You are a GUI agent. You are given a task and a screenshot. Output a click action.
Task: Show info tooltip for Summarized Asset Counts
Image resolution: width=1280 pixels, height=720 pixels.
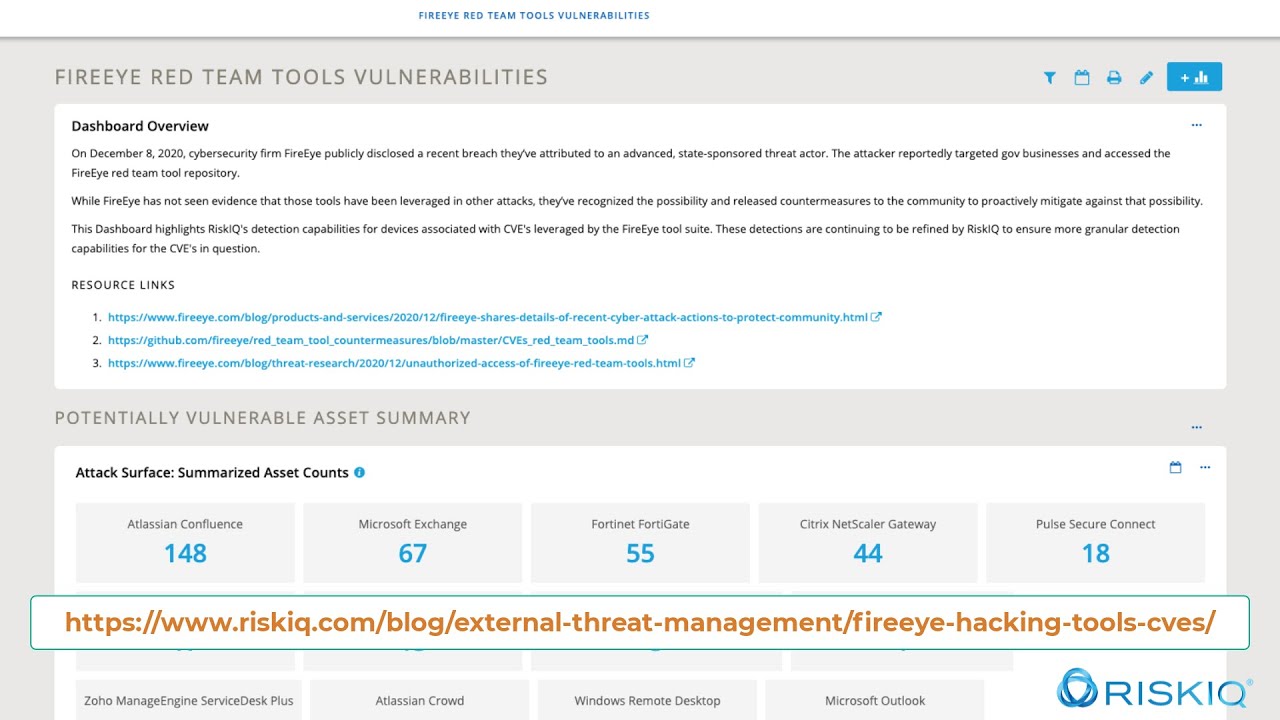tap(359, 472)
